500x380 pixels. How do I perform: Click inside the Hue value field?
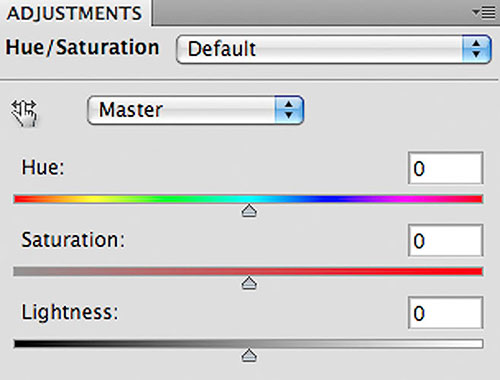445,168
